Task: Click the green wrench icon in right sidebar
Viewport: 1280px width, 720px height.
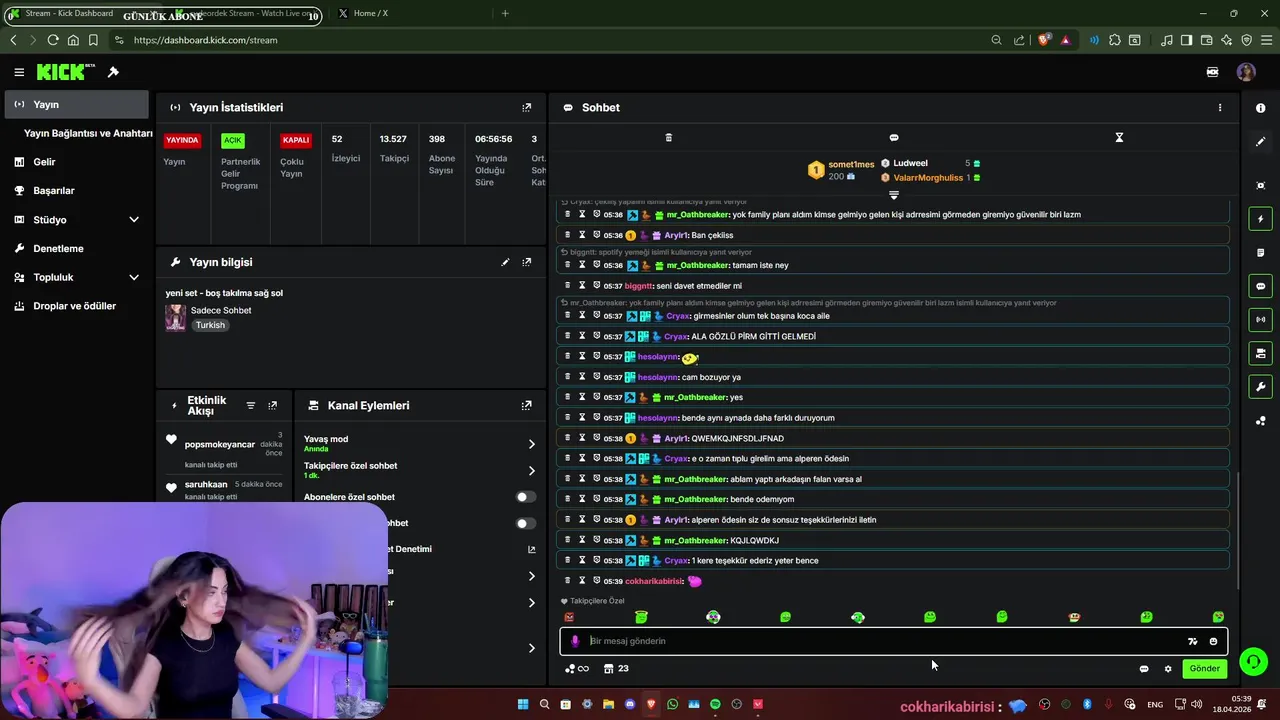Action: tap(1260, 387)
